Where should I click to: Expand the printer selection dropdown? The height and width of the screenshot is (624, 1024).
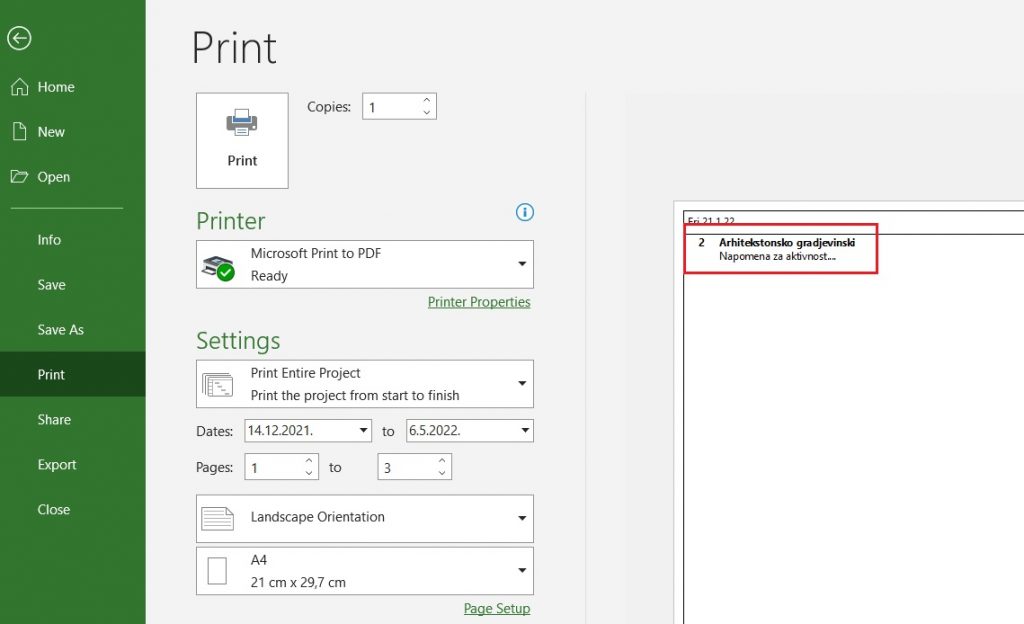pos(522,264)
